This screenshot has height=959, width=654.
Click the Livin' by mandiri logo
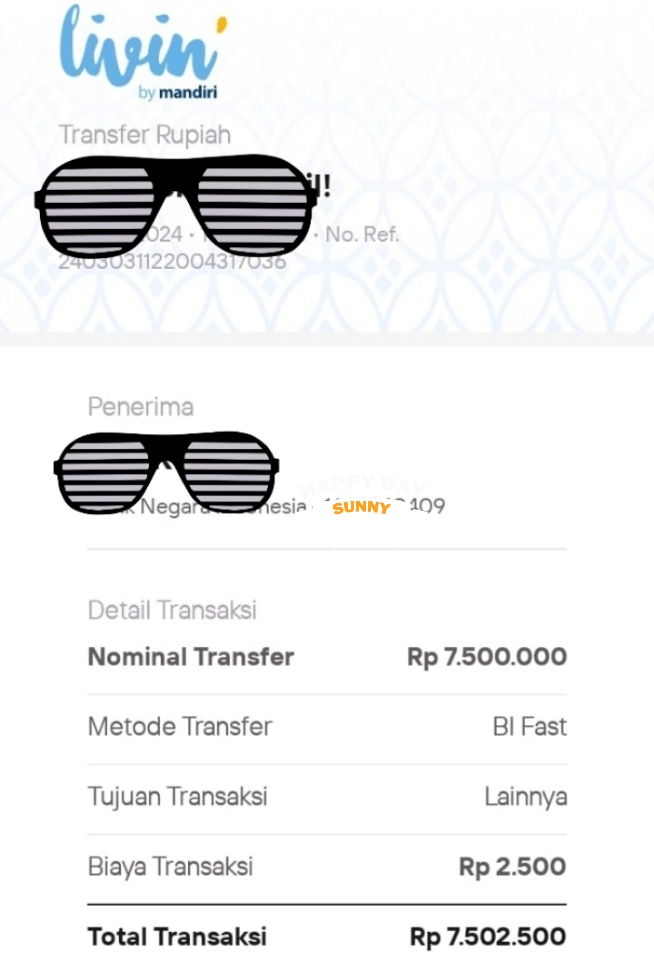click(140, 54)
